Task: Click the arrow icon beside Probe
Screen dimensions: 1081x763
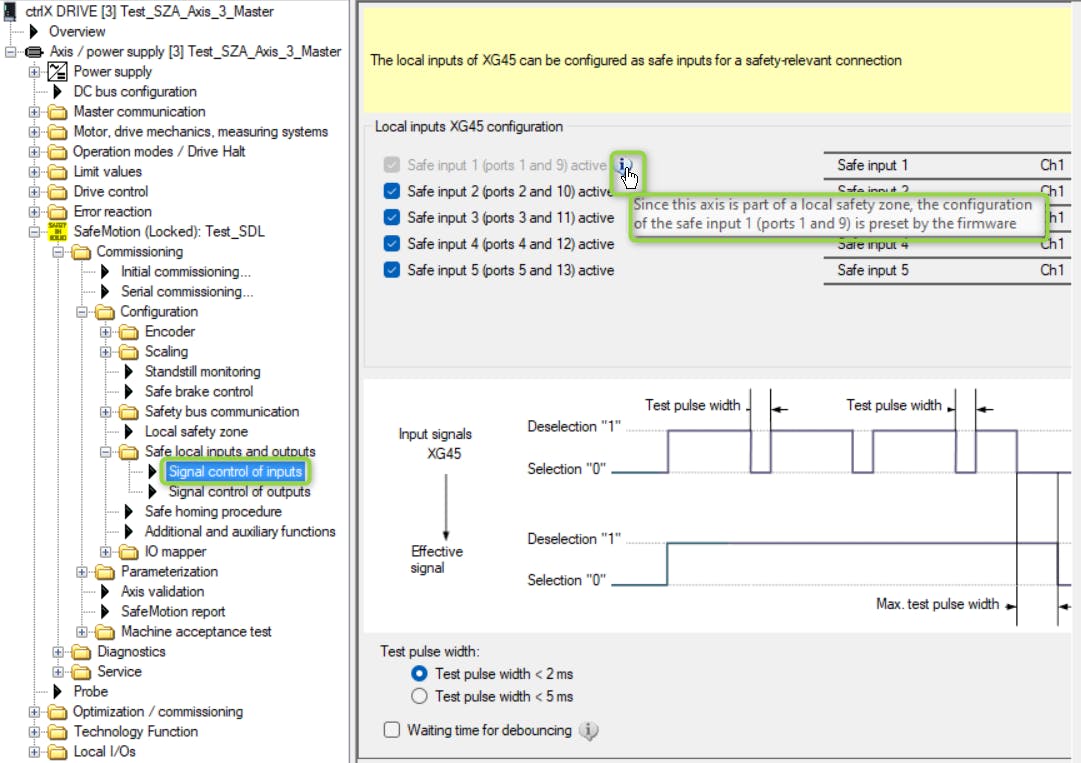Action: pyautogui.click(x=58, y=691)
